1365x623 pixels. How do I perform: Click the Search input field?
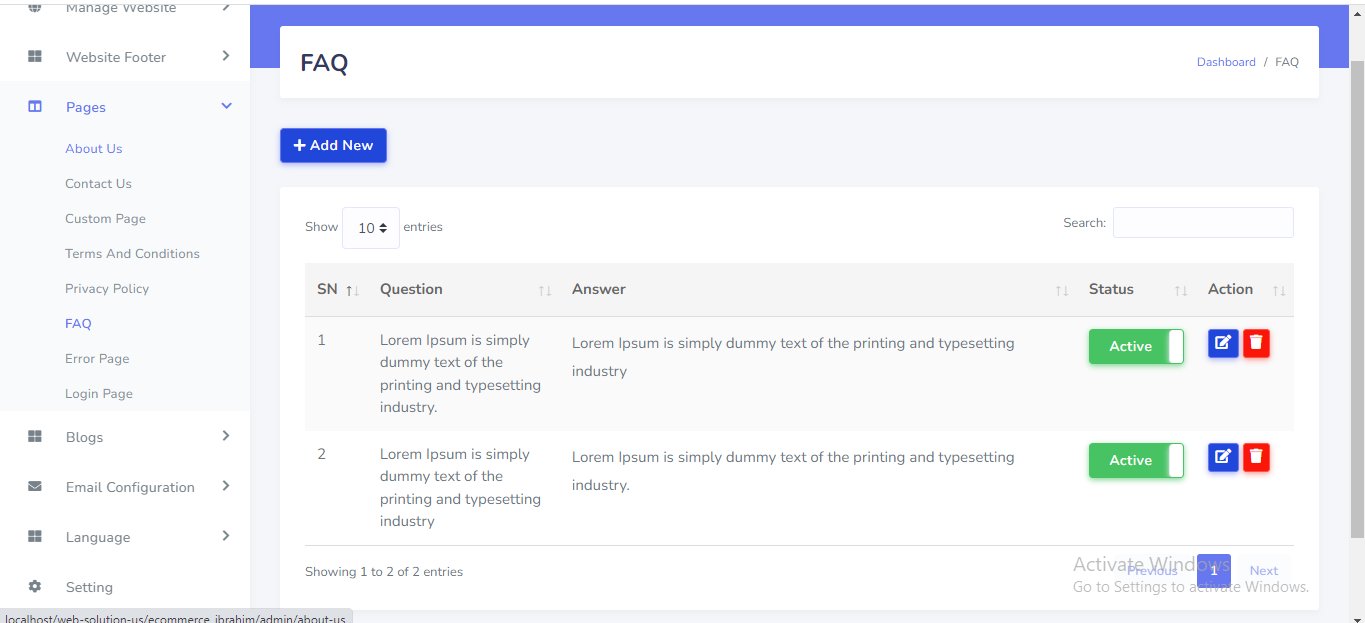tap(1202, 223)
